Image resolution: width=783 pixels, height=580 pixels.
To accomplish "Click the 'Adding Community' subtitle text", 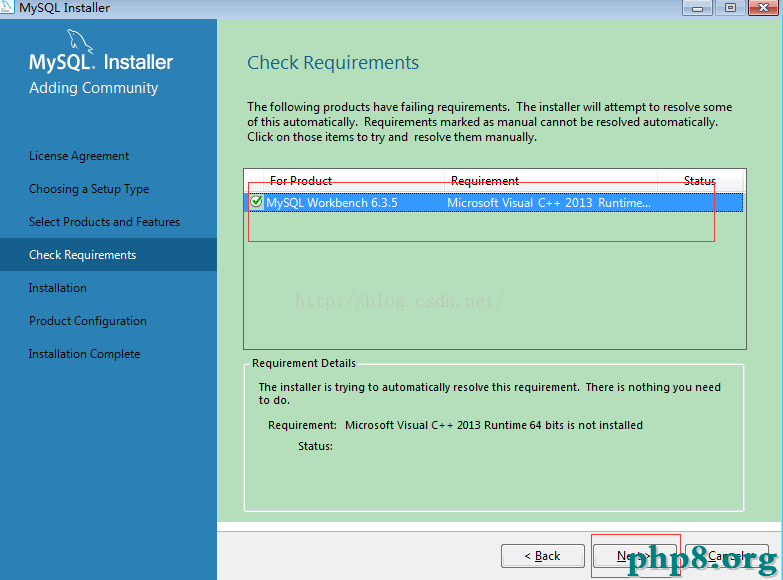I will tap(93, 88).
